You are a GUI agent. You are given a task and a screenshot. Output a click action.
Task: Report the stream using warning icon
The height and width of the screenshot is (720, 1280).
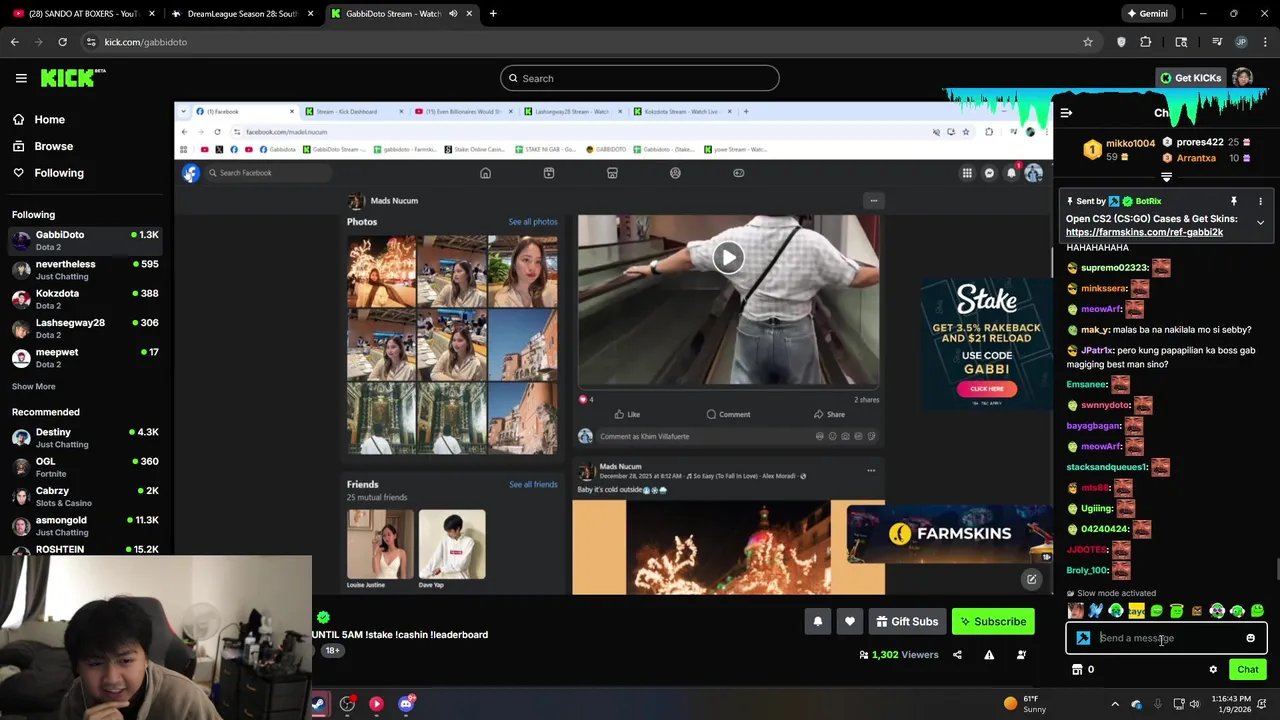[989, 655]
